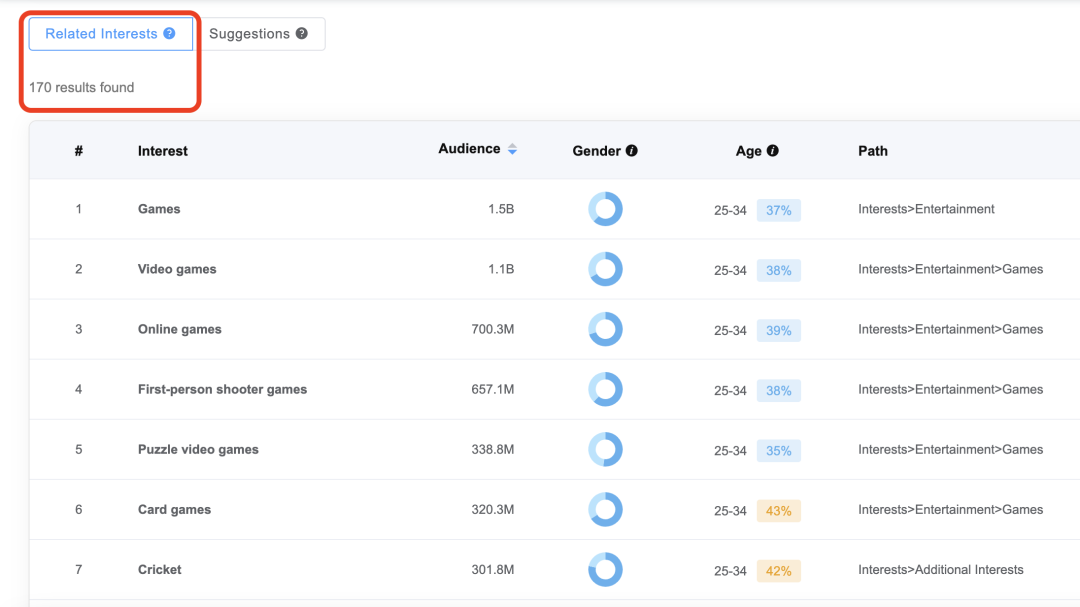The height and width of the screenshot is (607, 1080).
Task: Click the Interest column header
Action: click(x=163, y=151)
